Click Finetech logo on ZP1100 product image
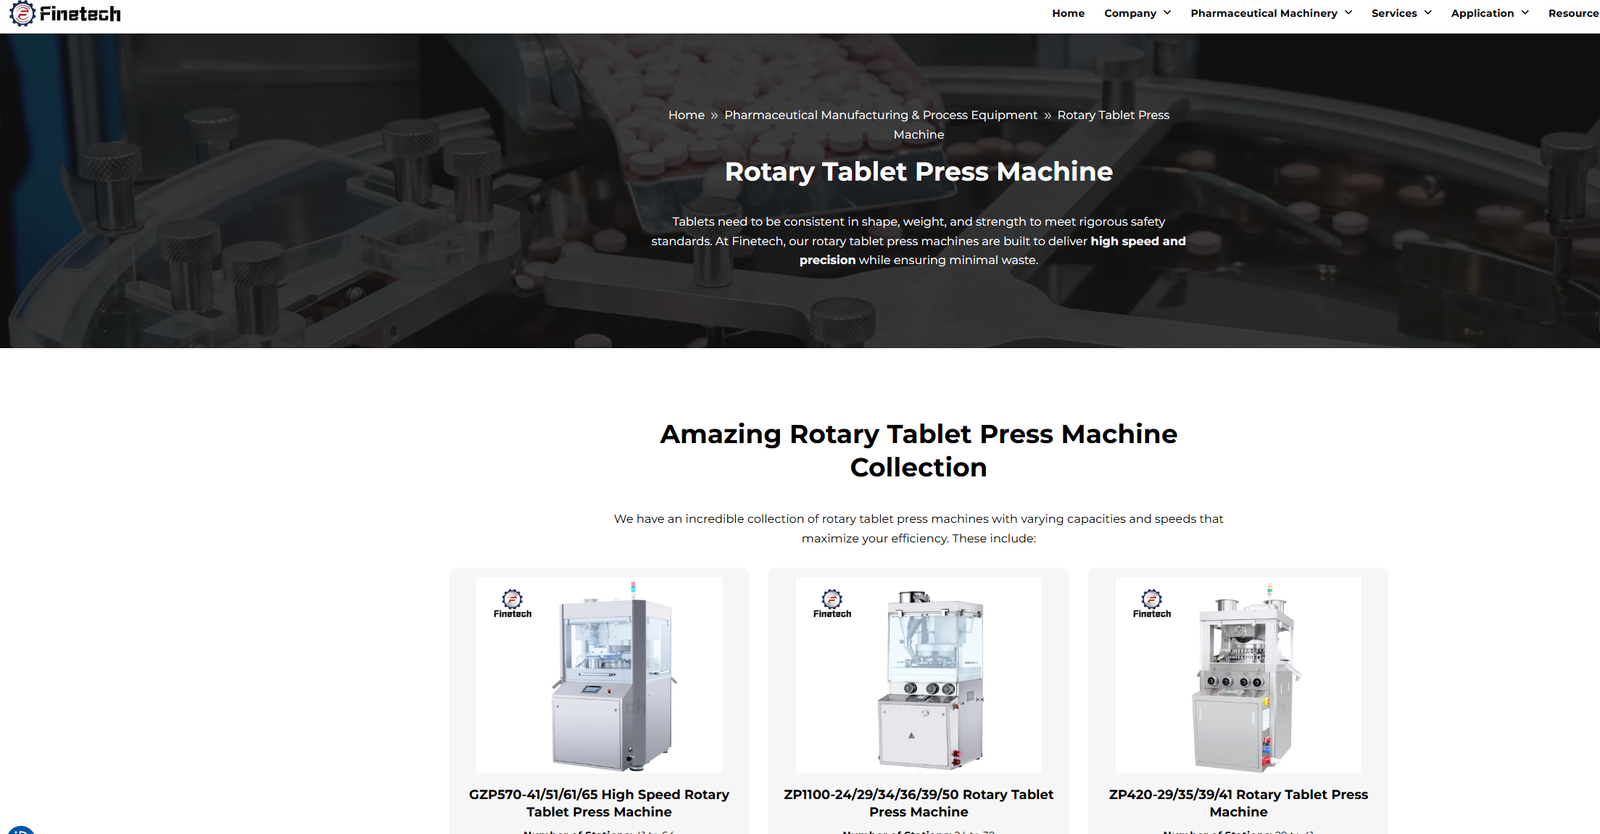The height and width of the screenshot is (834, 1600). point(832,604)
